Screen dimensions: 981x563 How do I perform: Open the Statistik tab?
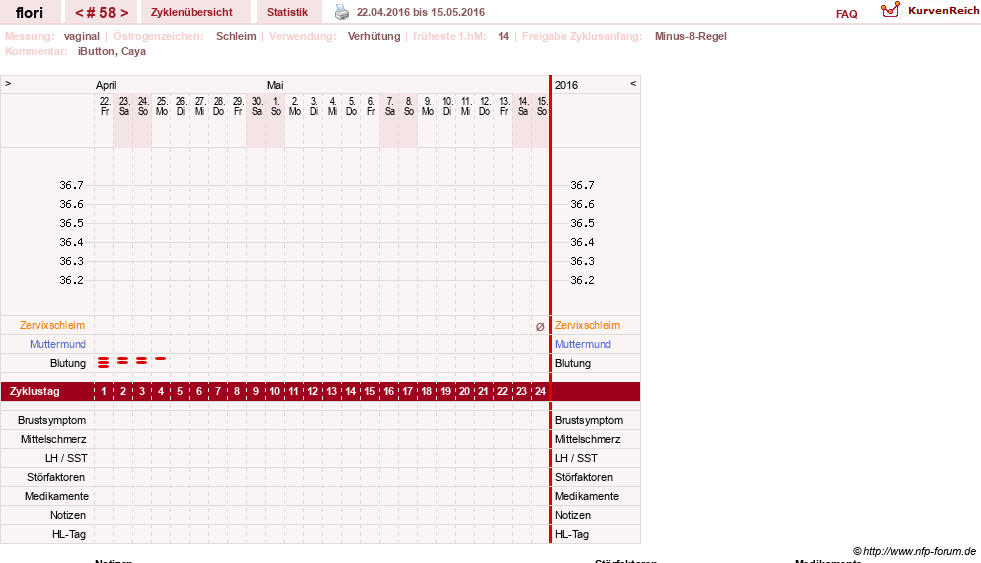tap(287, 13)
